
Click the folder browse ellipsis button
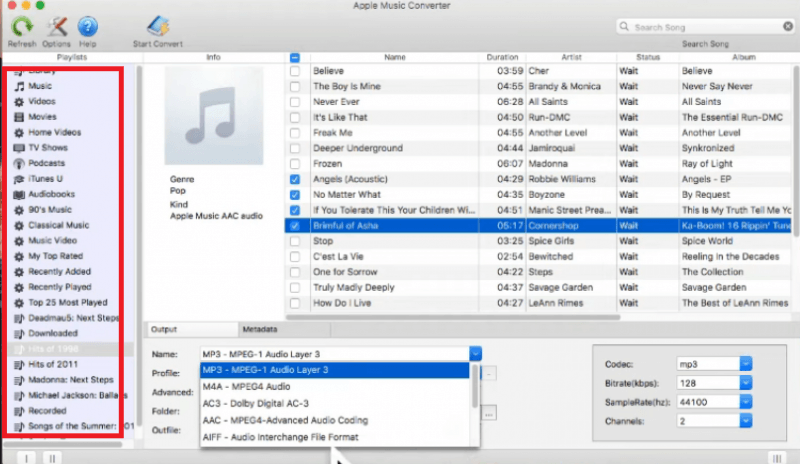[489, 414]
